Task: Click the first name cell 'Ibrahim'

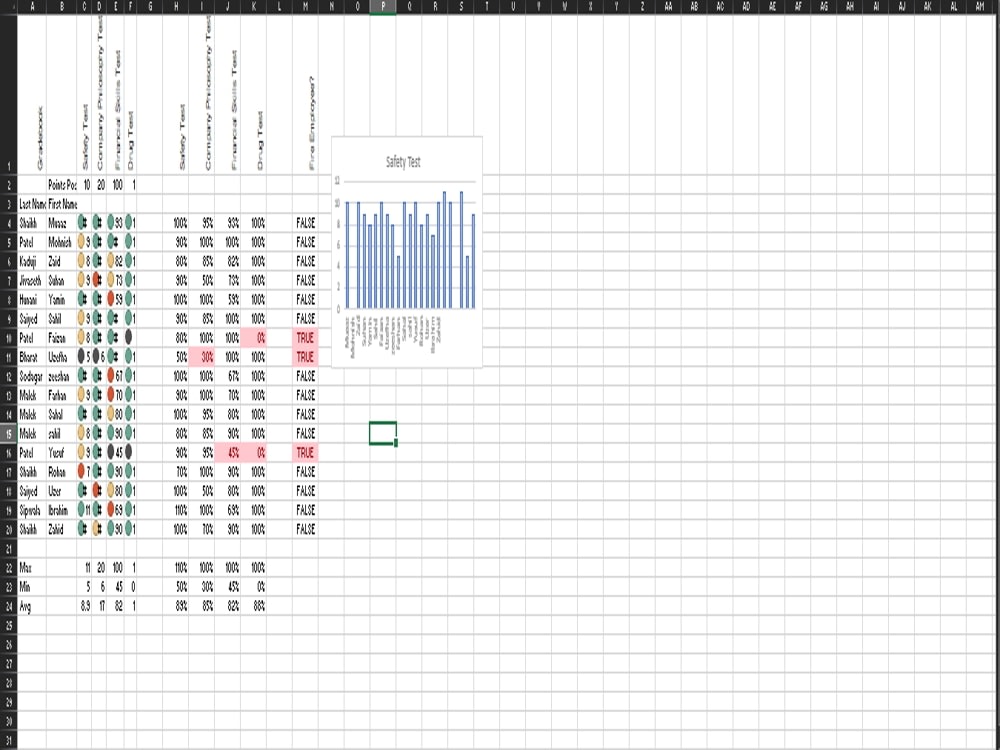Action: 62,510
